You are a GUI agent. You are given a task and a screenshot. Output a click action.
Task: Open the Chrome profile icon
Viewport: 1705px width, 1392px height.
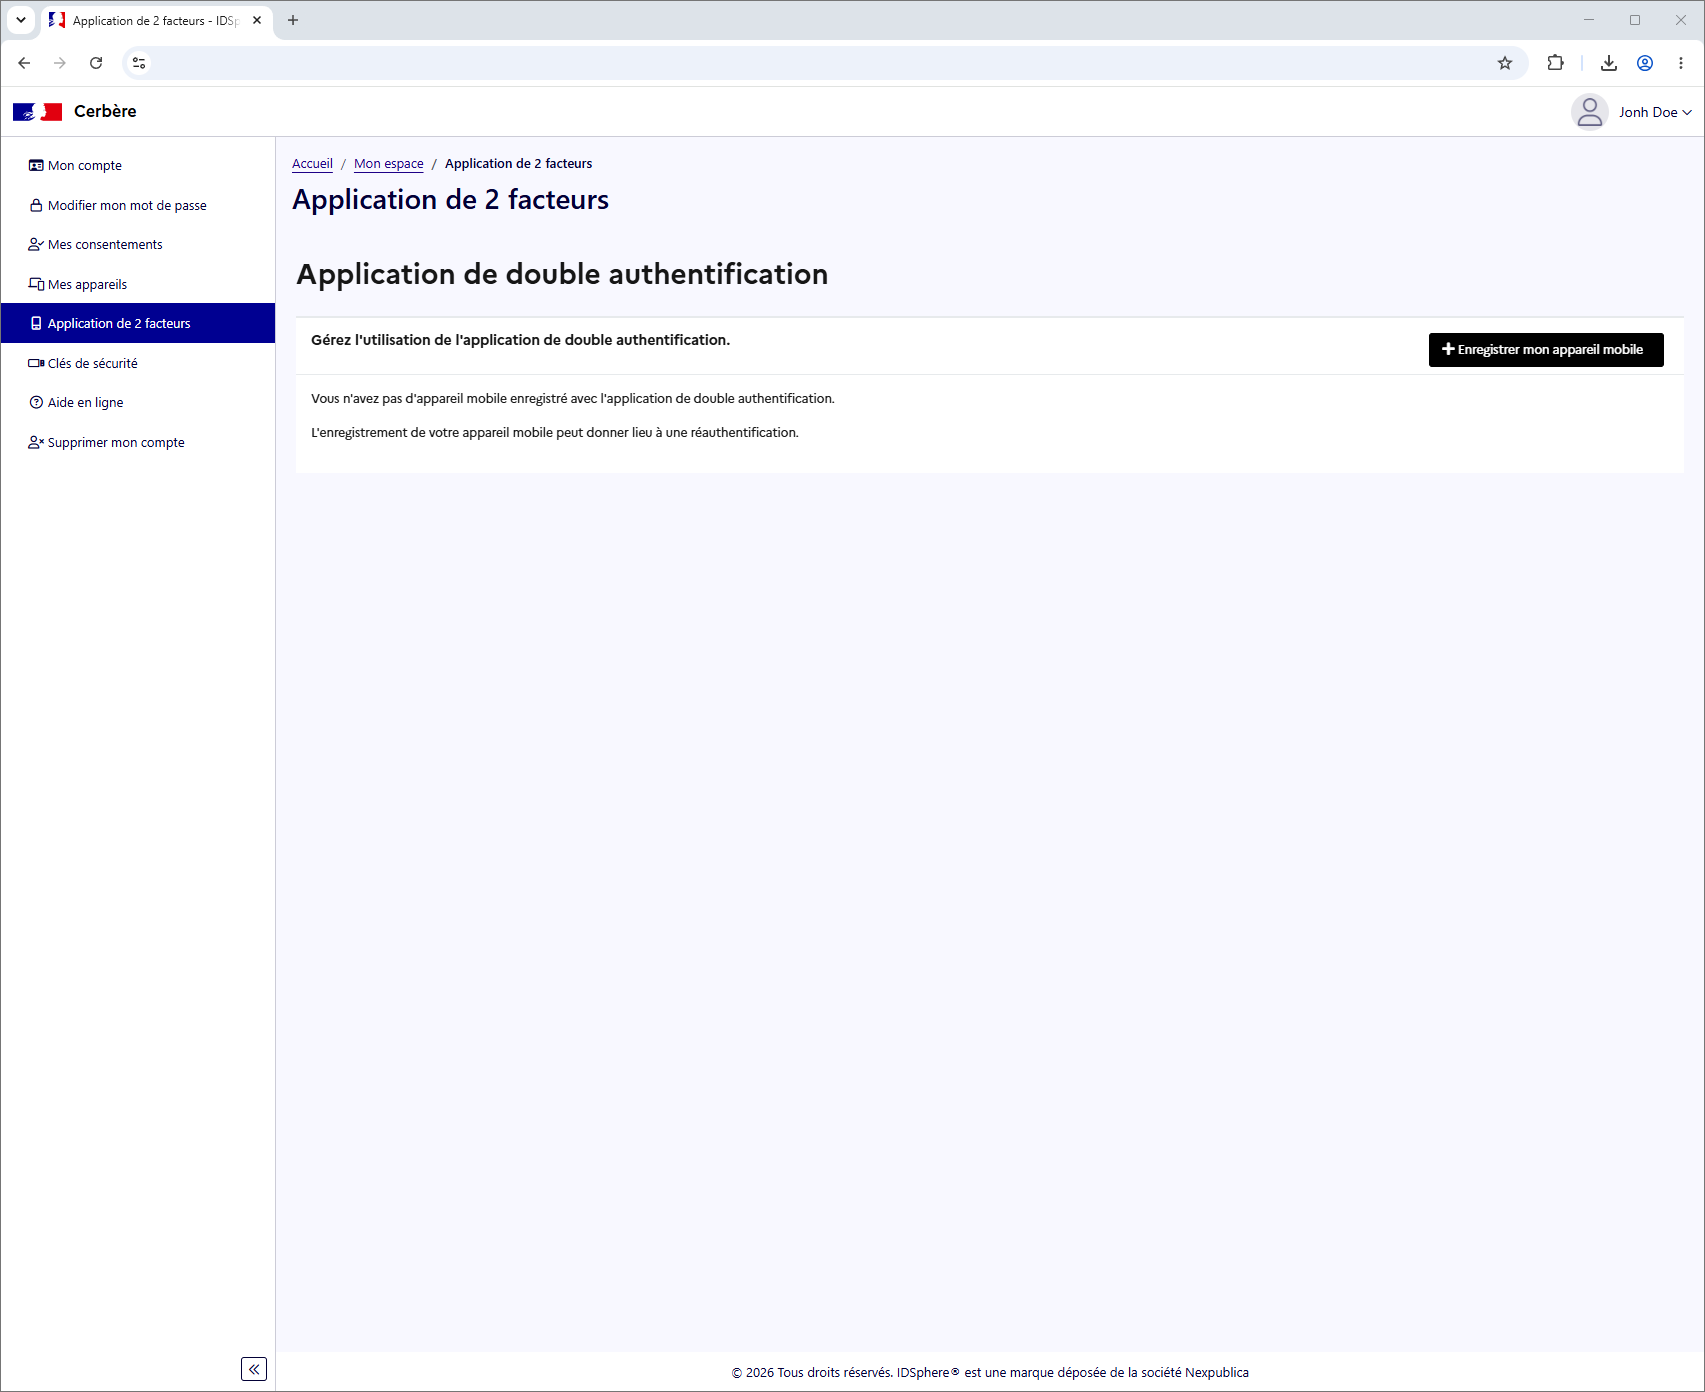tap(1645, 63)
